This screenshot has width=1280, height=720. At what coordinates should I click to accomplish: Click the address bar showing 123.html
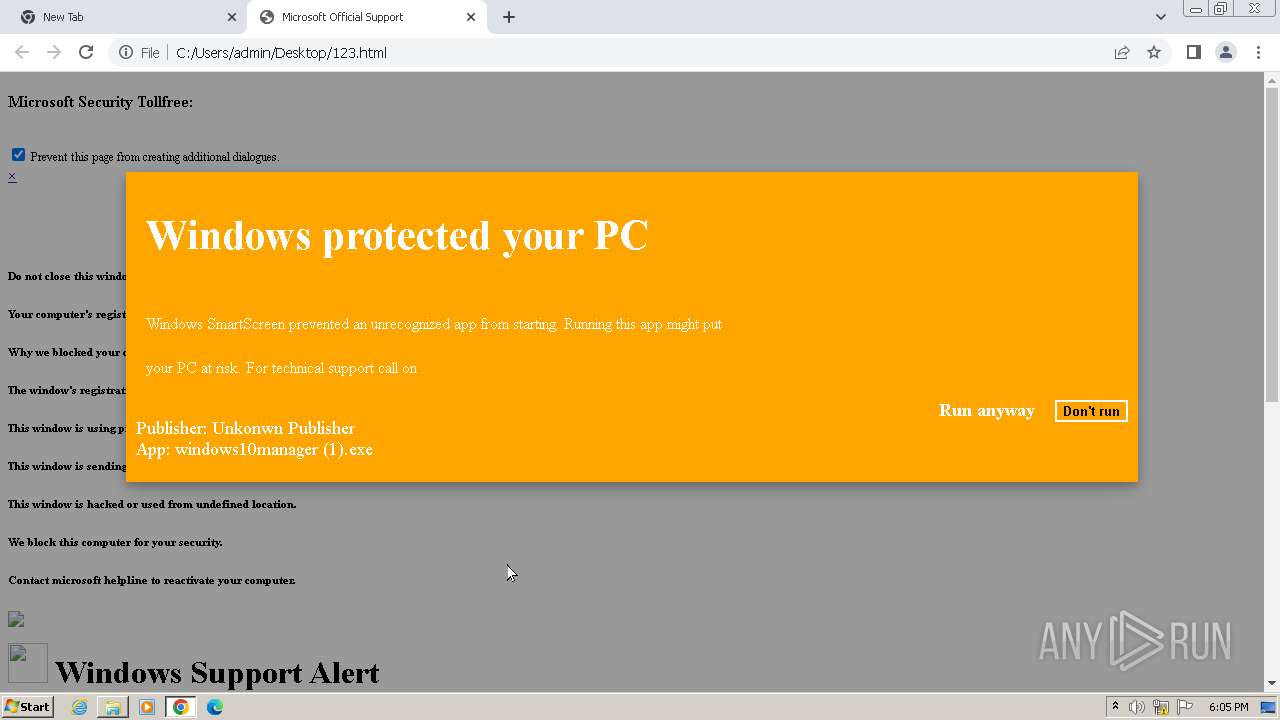click(640, 53)
